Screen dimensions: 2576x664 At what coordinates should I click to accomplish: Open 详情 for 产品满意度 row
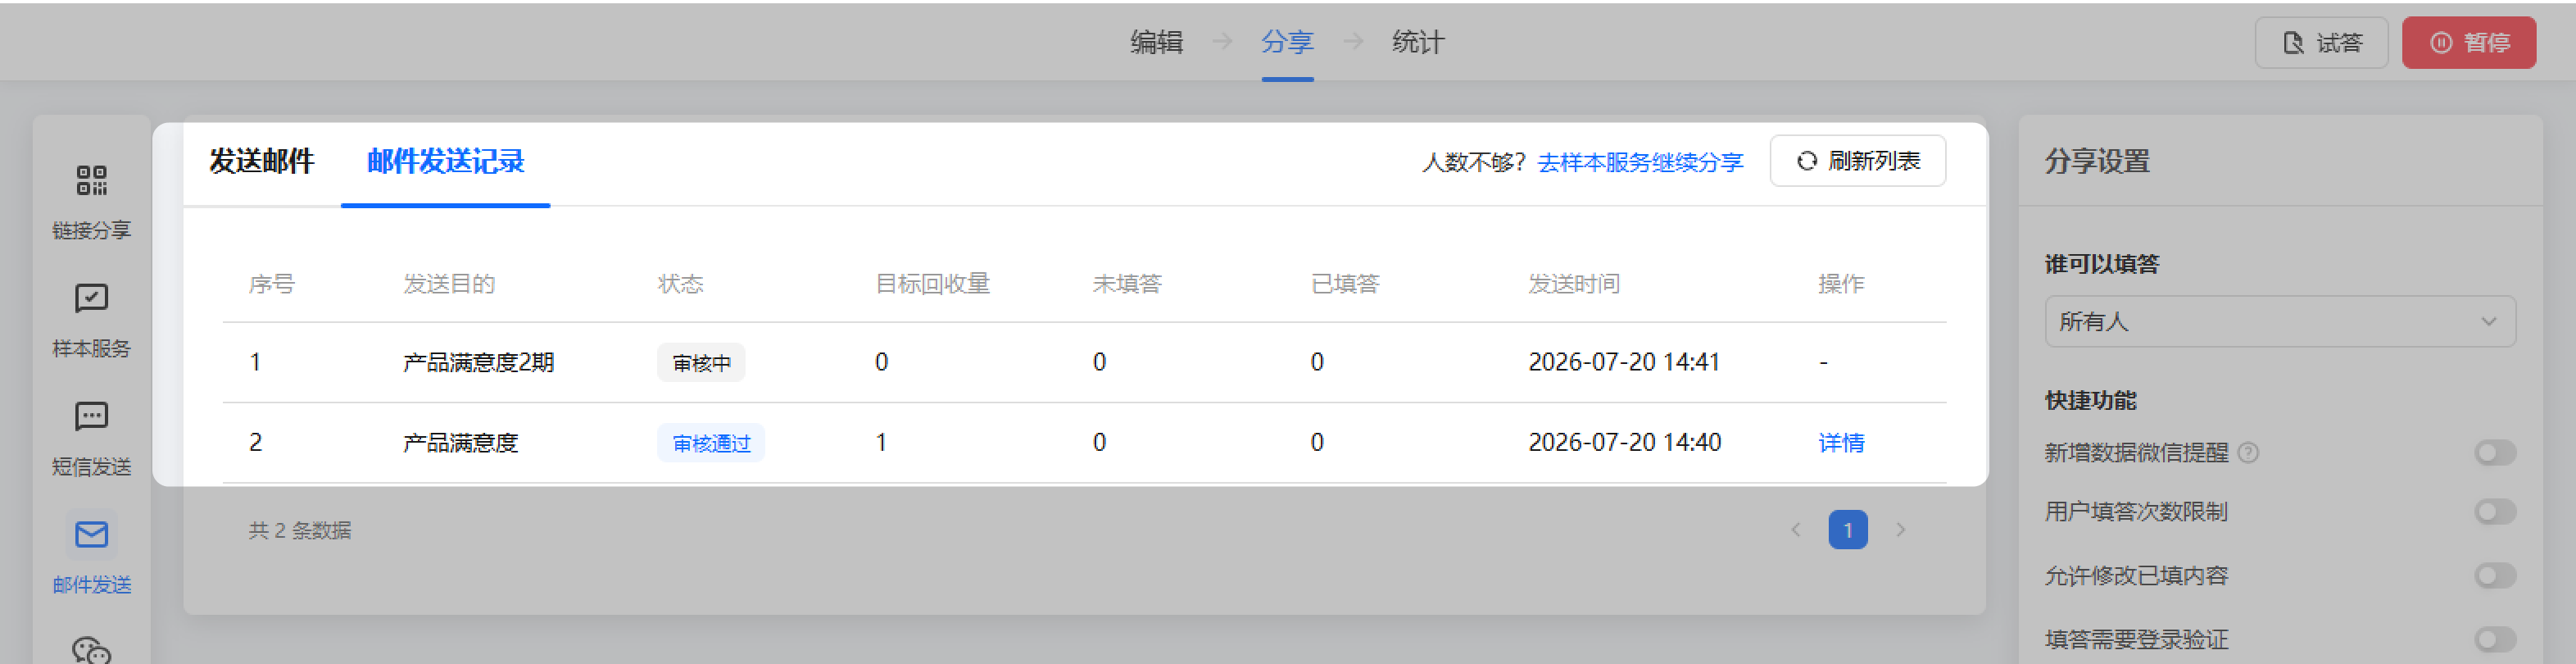pos(1841,443)
